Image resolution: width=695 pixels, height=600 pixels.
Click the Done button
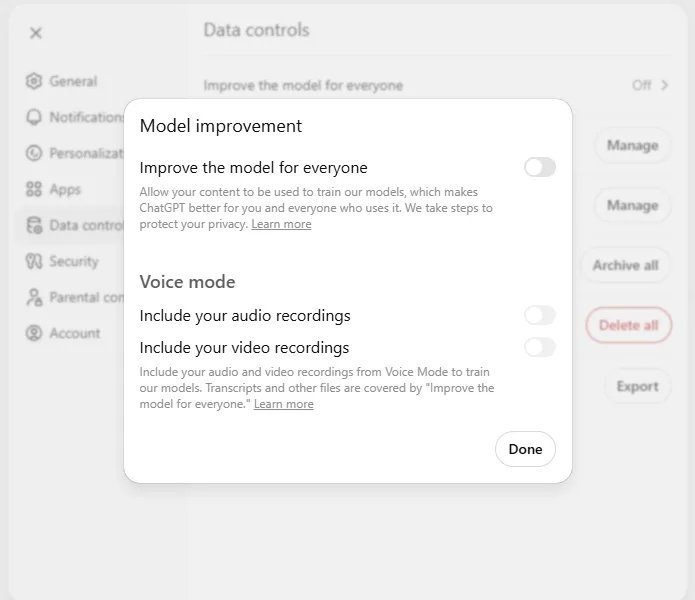(525, 449)
